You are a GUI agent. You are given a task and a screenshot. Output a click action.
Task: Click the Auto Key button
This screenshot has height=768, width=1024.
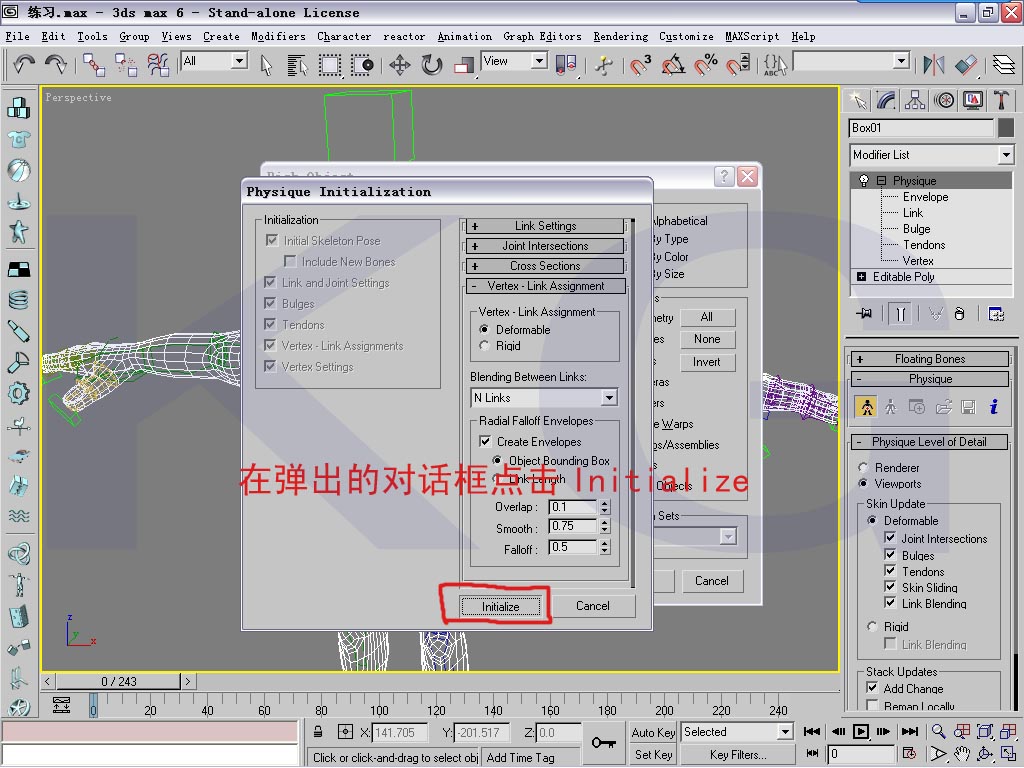pos(653,733)
